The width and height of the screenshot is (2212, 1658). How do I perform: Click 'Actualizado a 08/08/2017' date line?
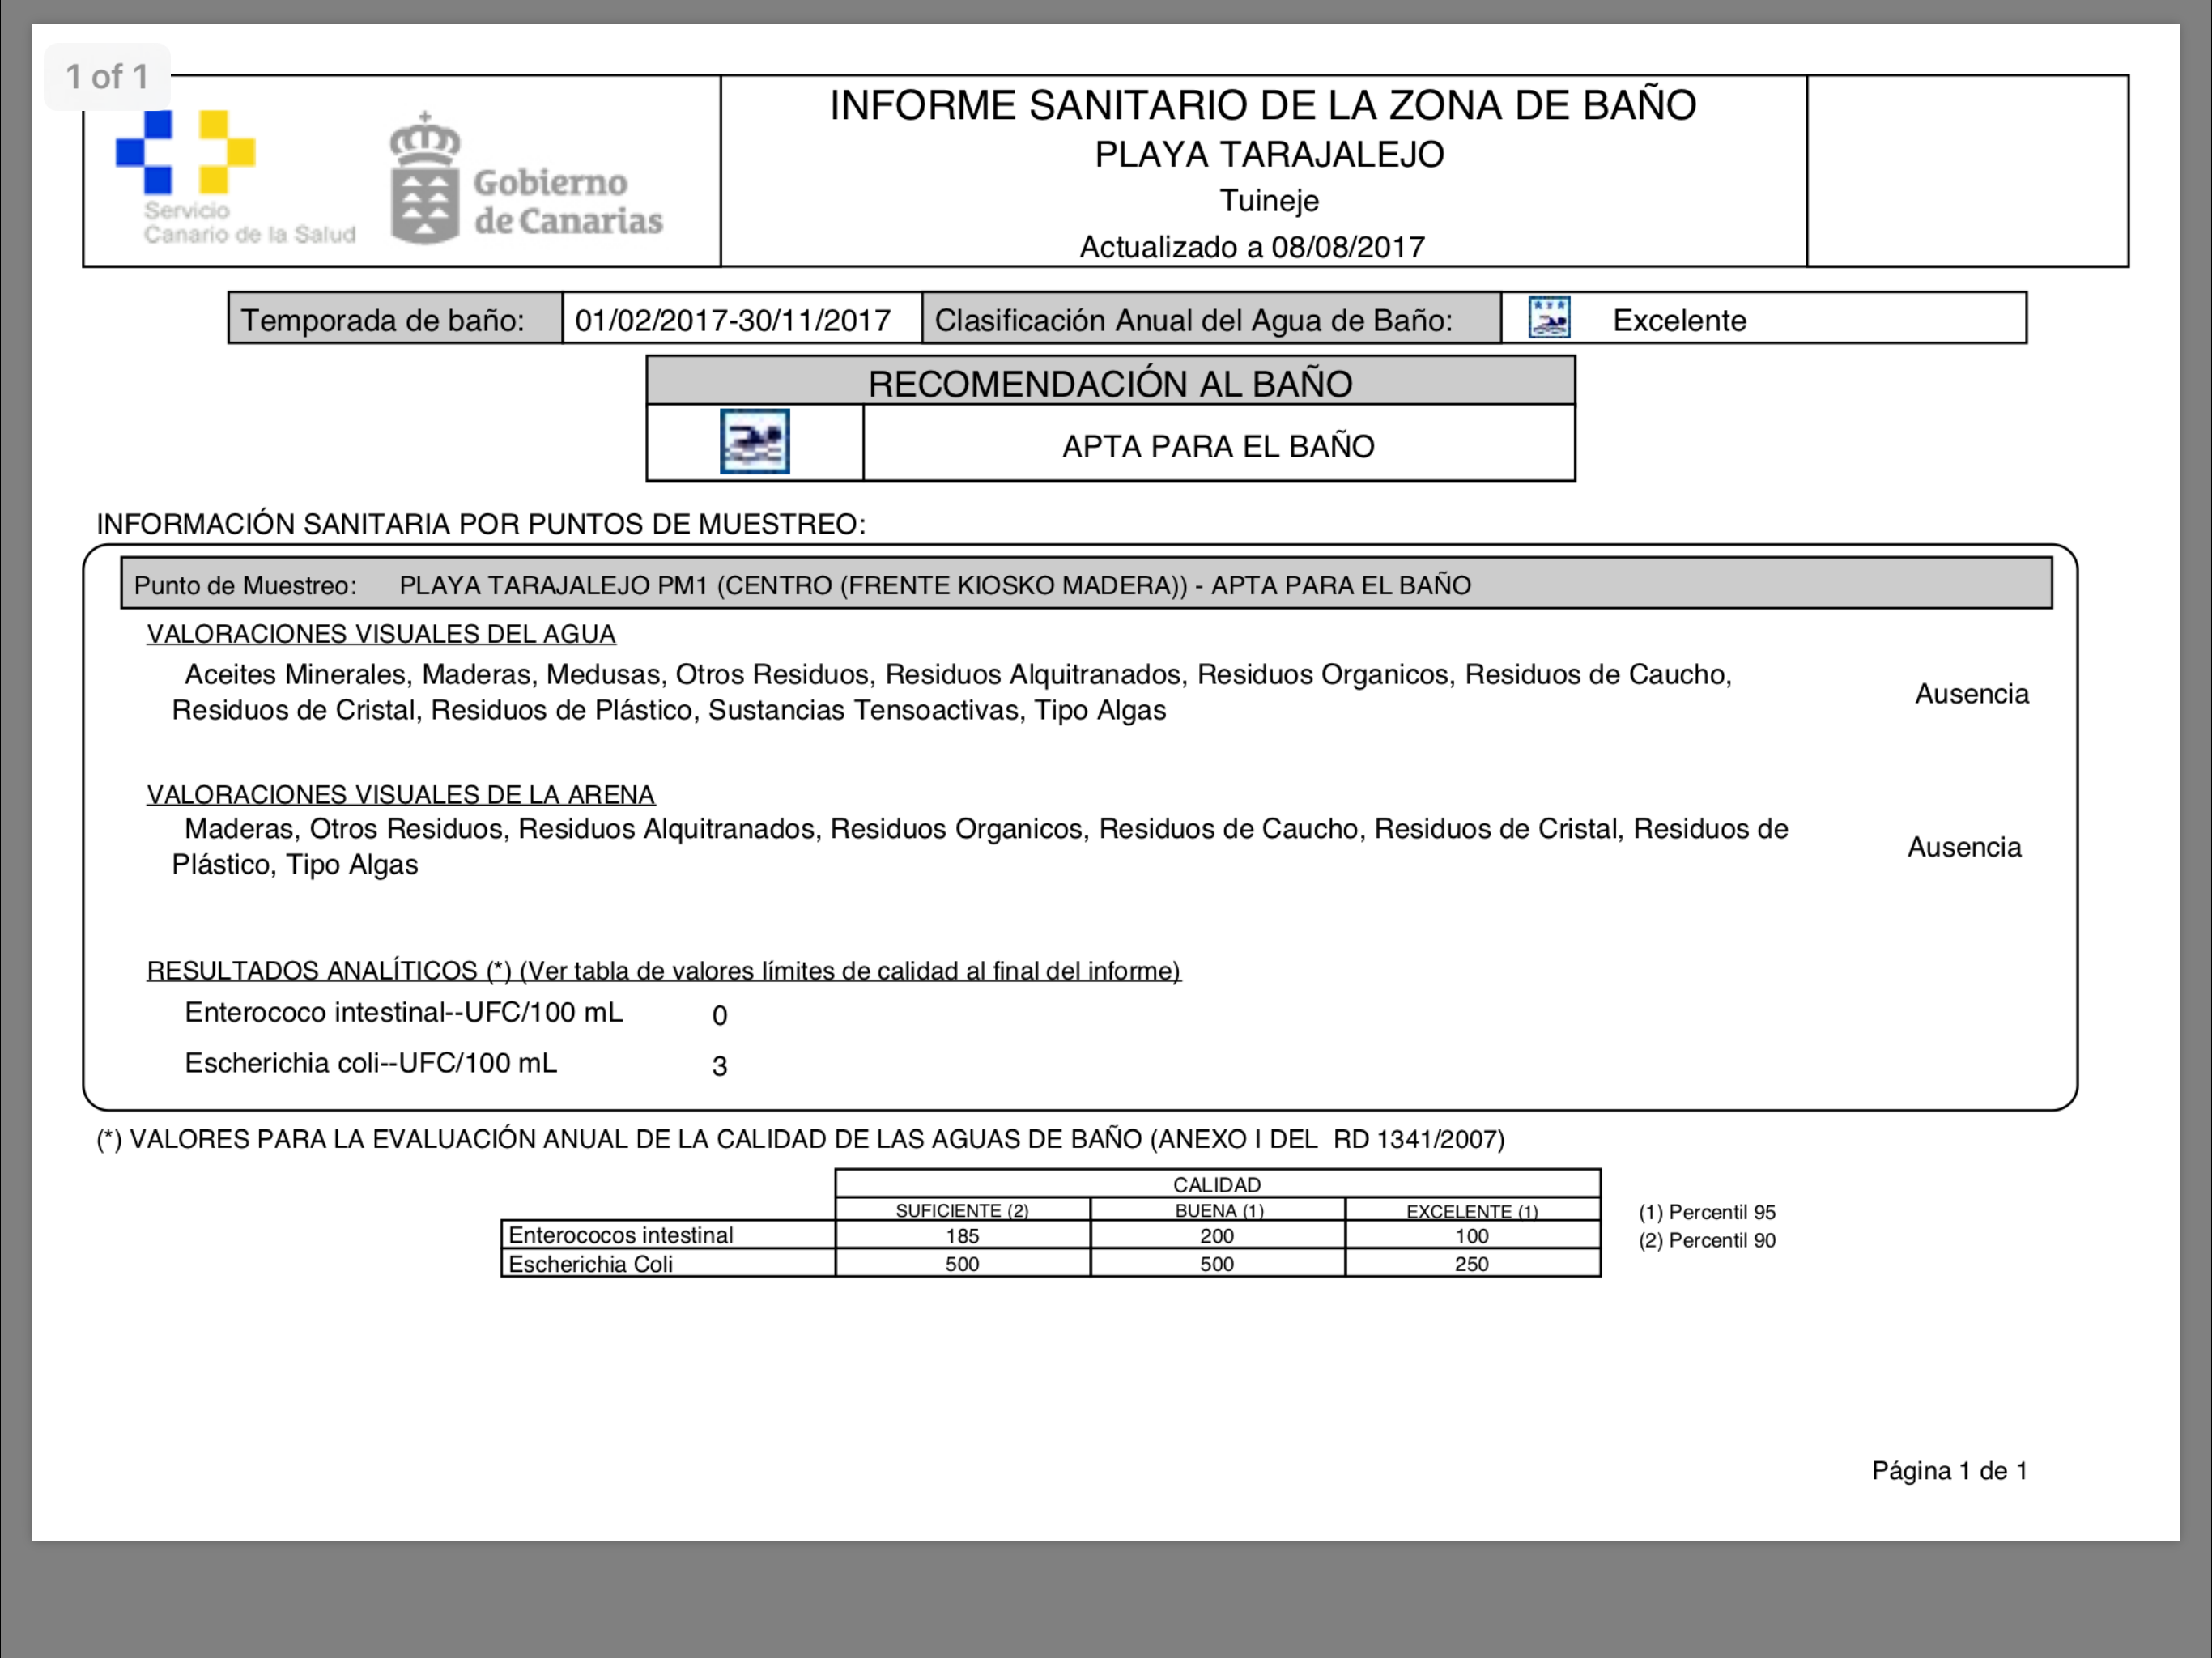point(1252,247)
